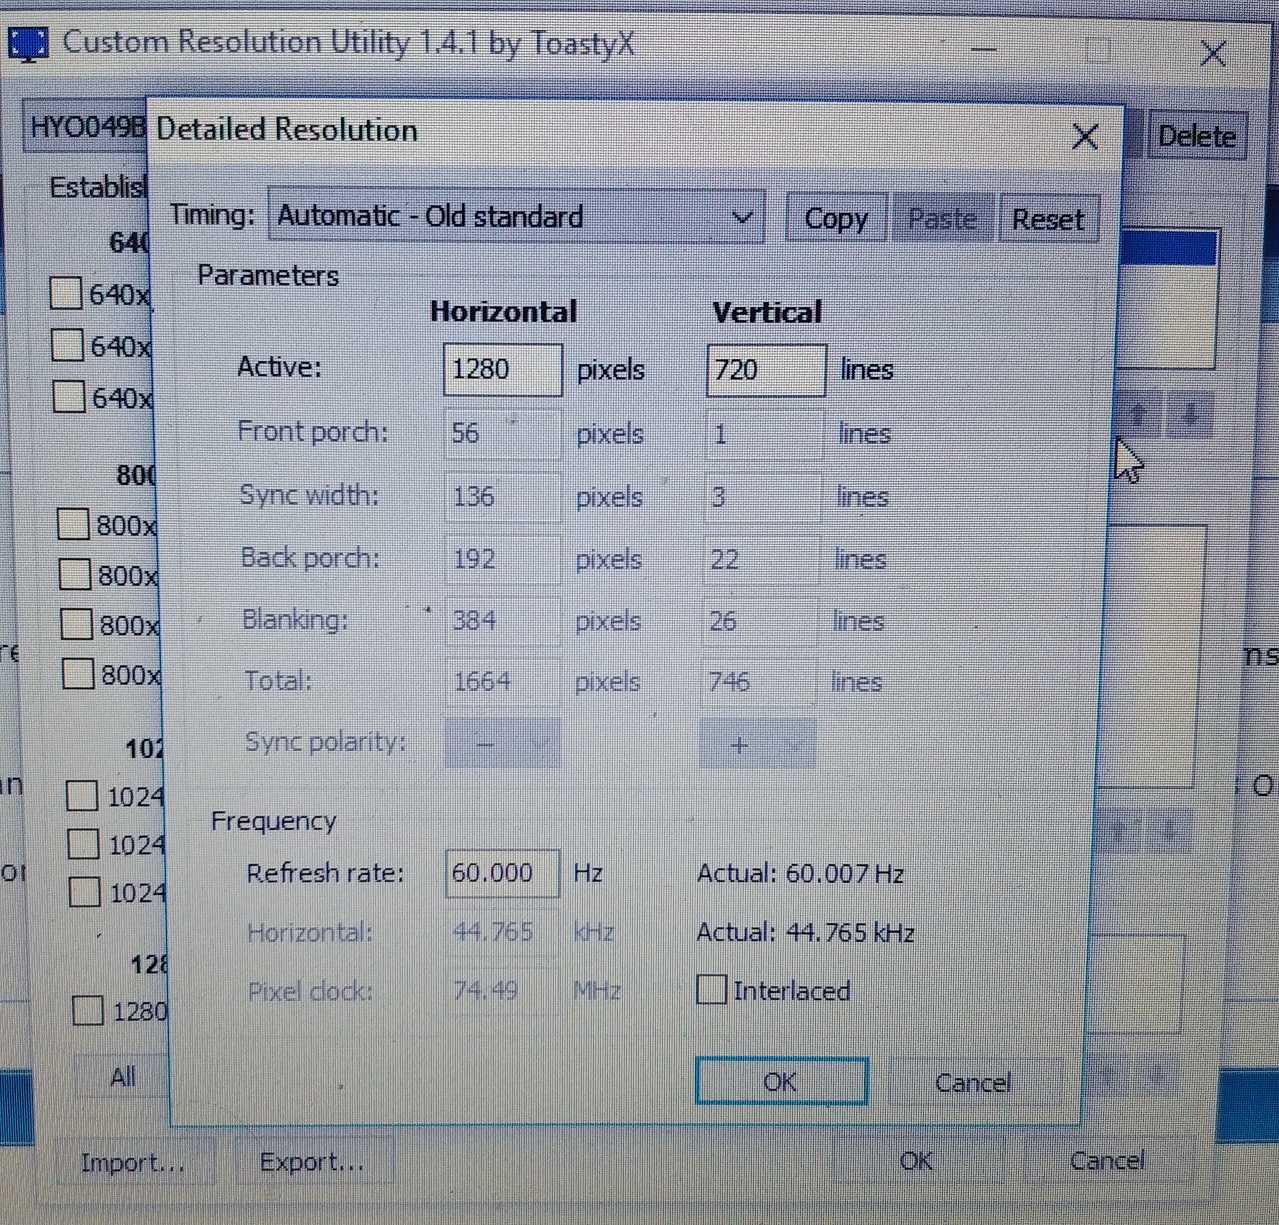Click the Refresh rate input field
This screenshot has width=1279, height=1225.
coord(502,873)
